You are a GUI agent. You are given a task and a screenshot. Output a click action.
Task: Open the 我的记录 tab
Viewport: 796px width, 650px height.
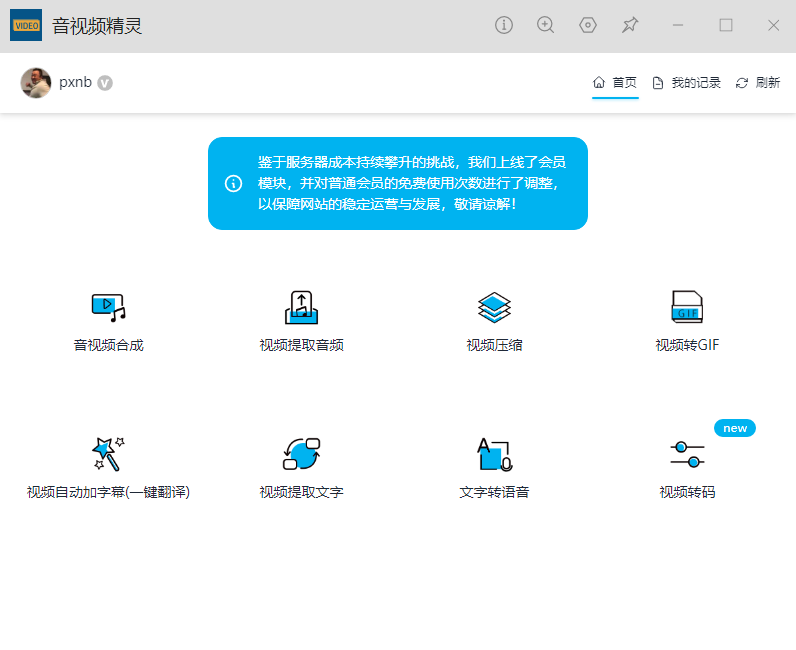point(686,83)
